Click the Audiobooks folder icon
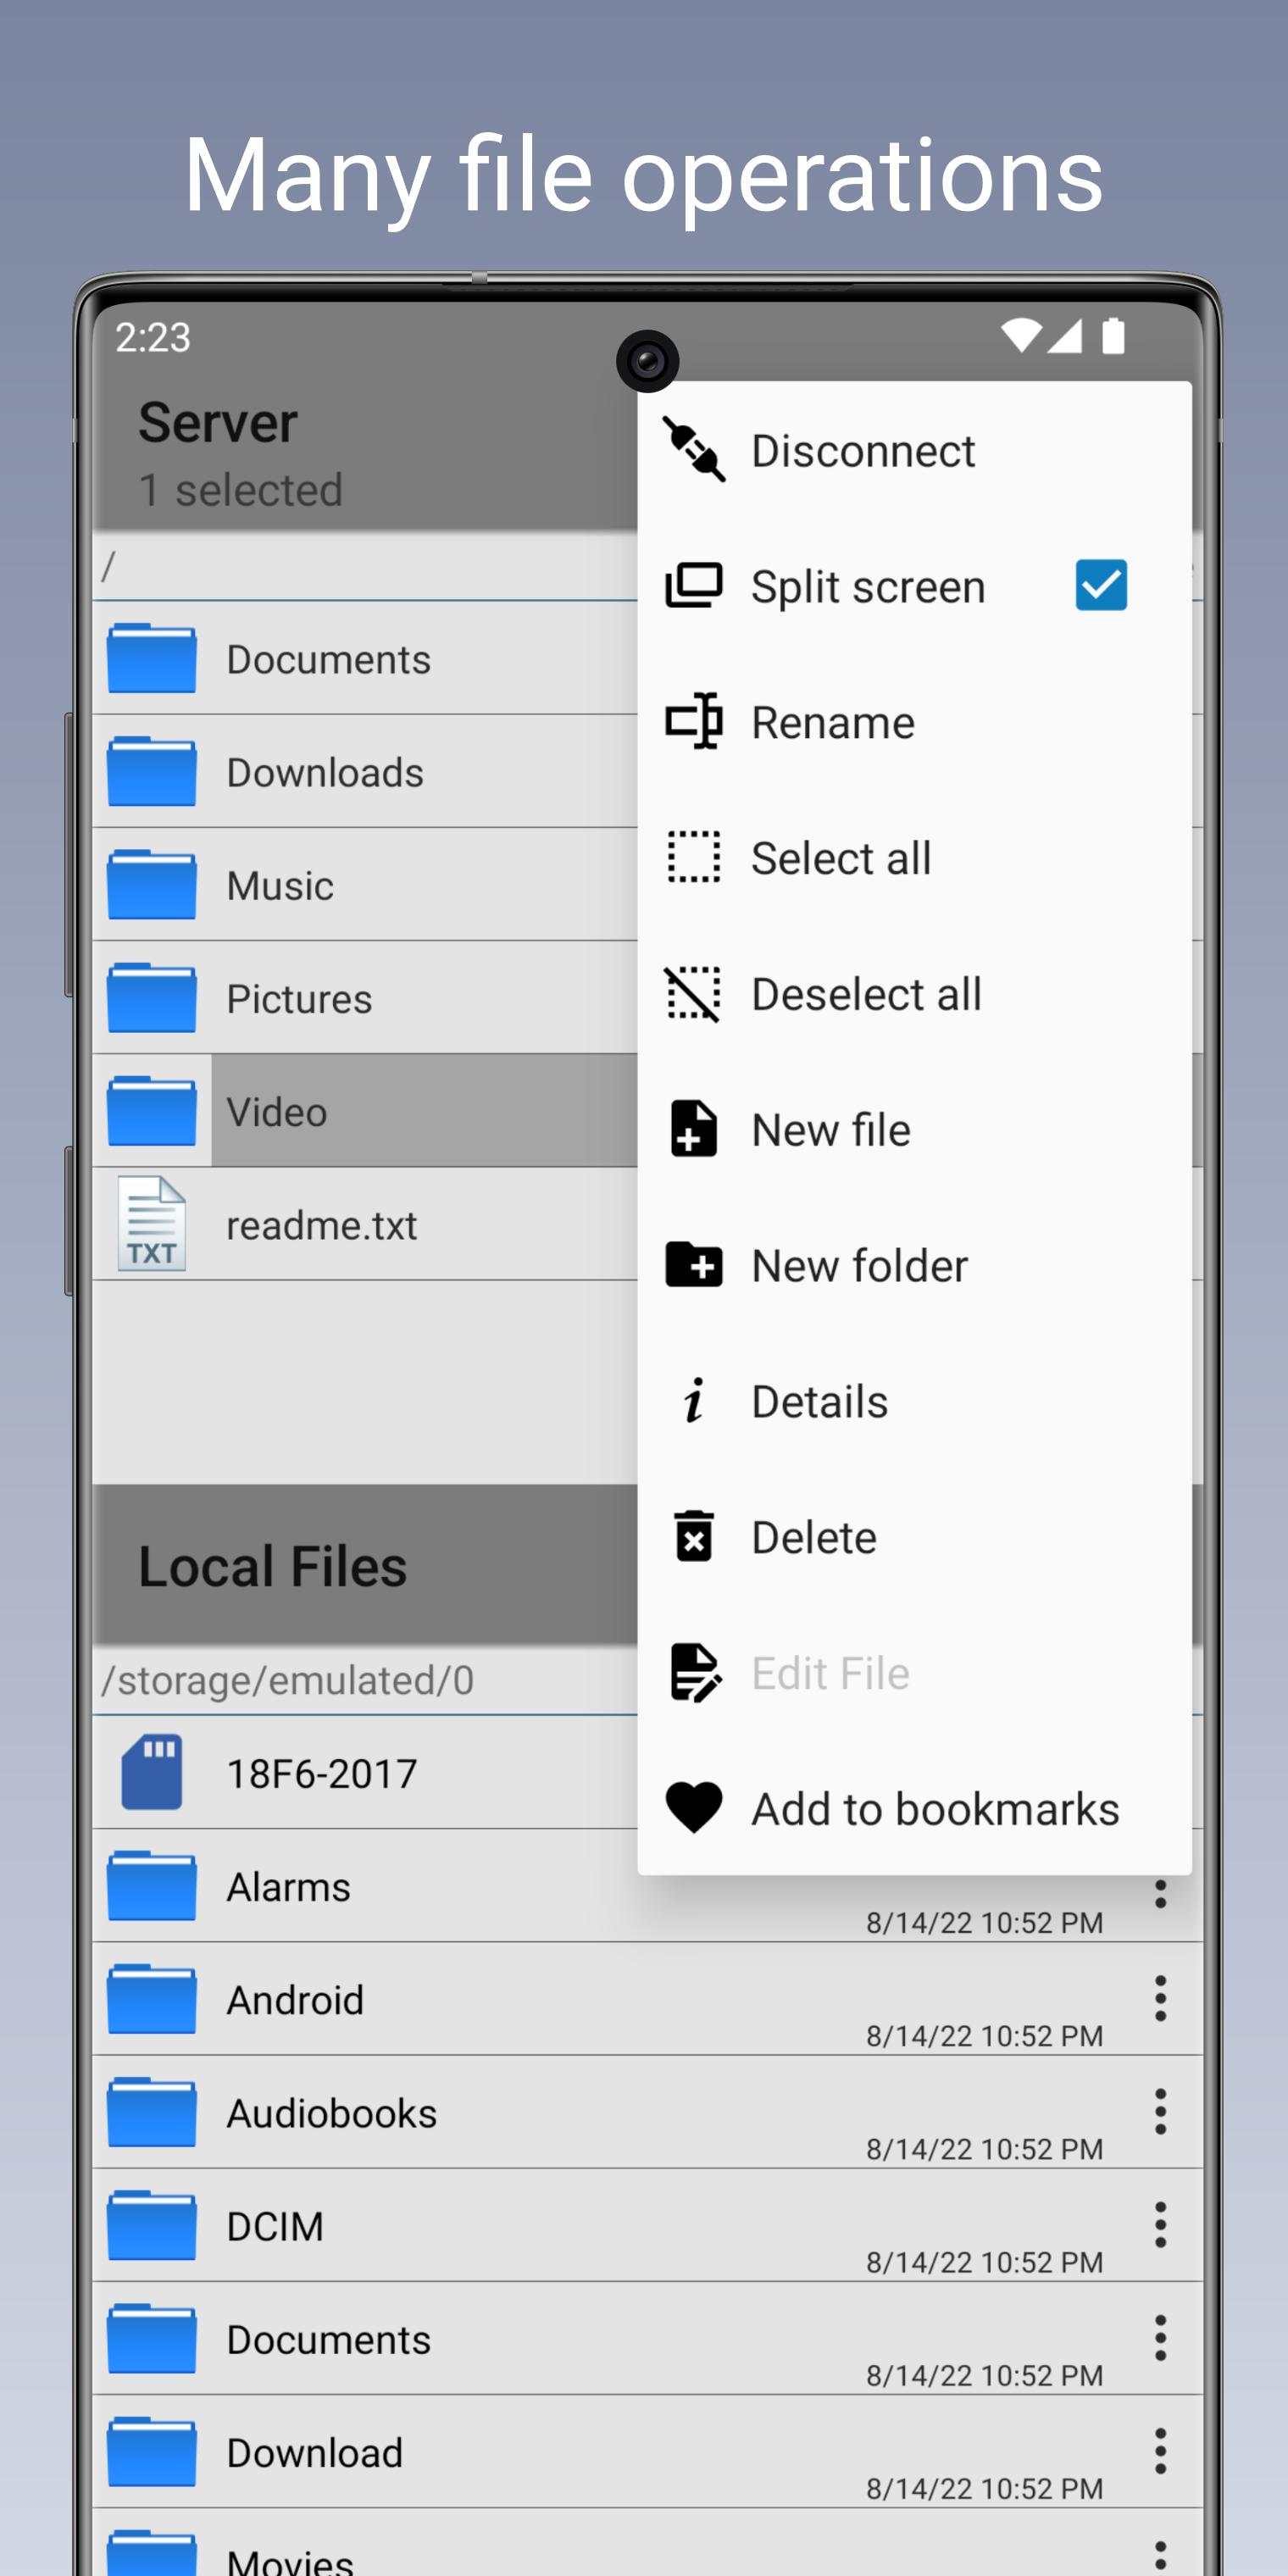Viewport: 1288px width, 2576px height. coord(151,2112)
